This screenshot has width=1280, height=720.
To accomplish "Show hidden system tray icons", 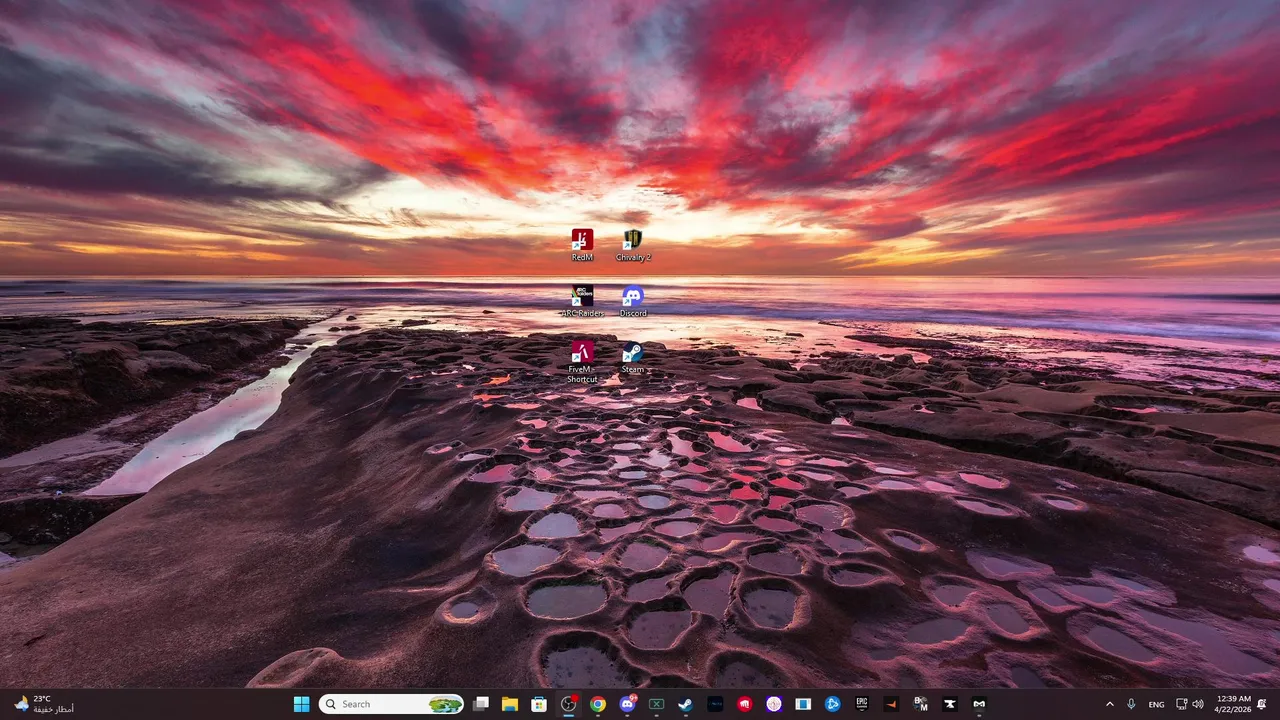I will point(1109,704).
